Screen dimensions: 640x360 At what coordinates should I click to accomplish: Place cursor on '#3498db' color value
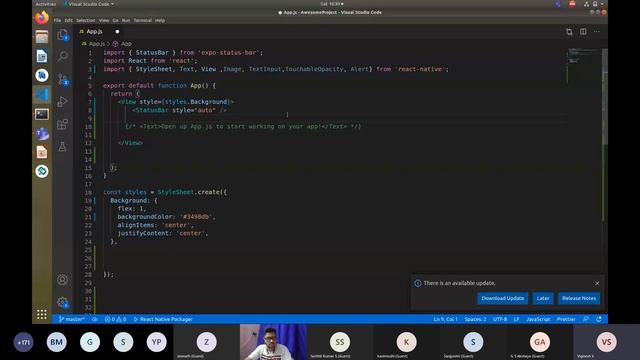pyautogui.click(x=197, y=217)
